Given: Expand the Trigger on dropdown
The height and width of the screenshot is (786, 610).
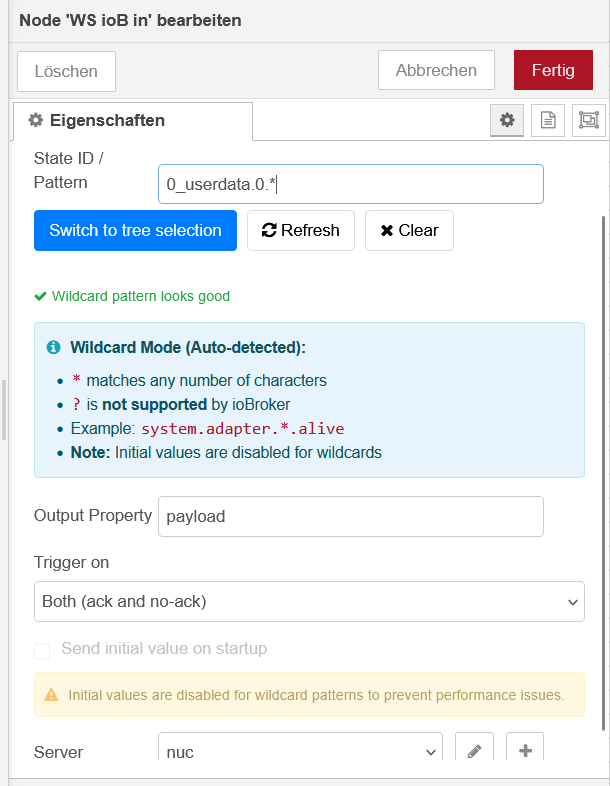Looking at the screenshot, I should pos(309,602).
